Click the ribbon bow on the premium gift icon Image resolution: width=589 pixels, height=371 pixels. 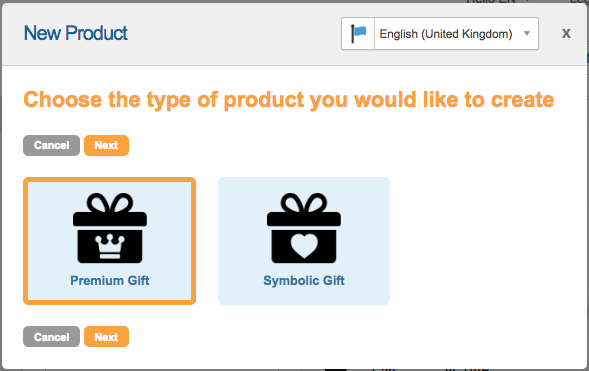[x=110, y=203]
